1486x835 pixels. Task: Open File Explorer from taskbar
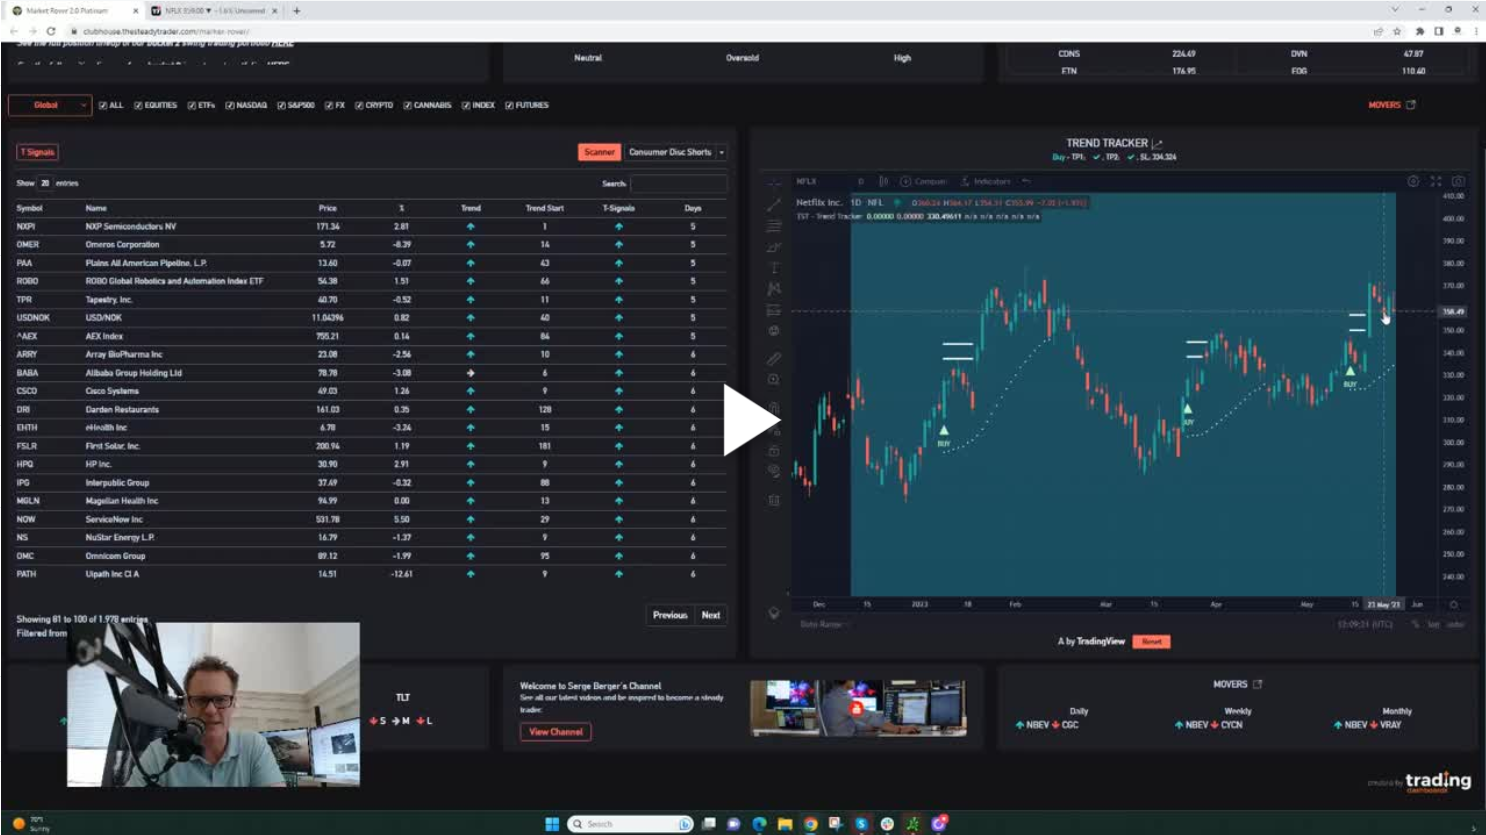point(785,824)
